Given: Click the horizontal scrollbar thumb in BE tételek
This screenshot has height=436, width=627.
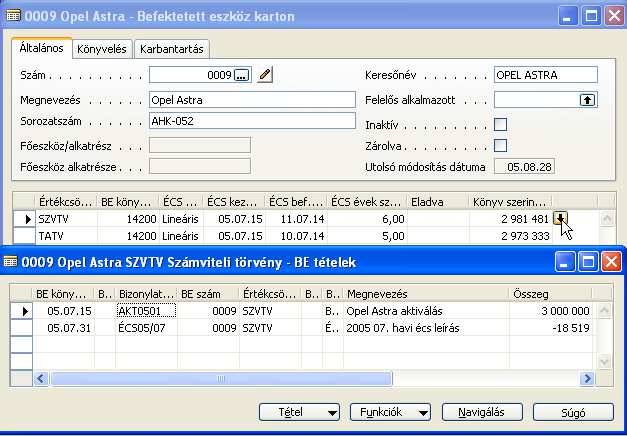Looking at the screenshot, I should coord(221,378).
